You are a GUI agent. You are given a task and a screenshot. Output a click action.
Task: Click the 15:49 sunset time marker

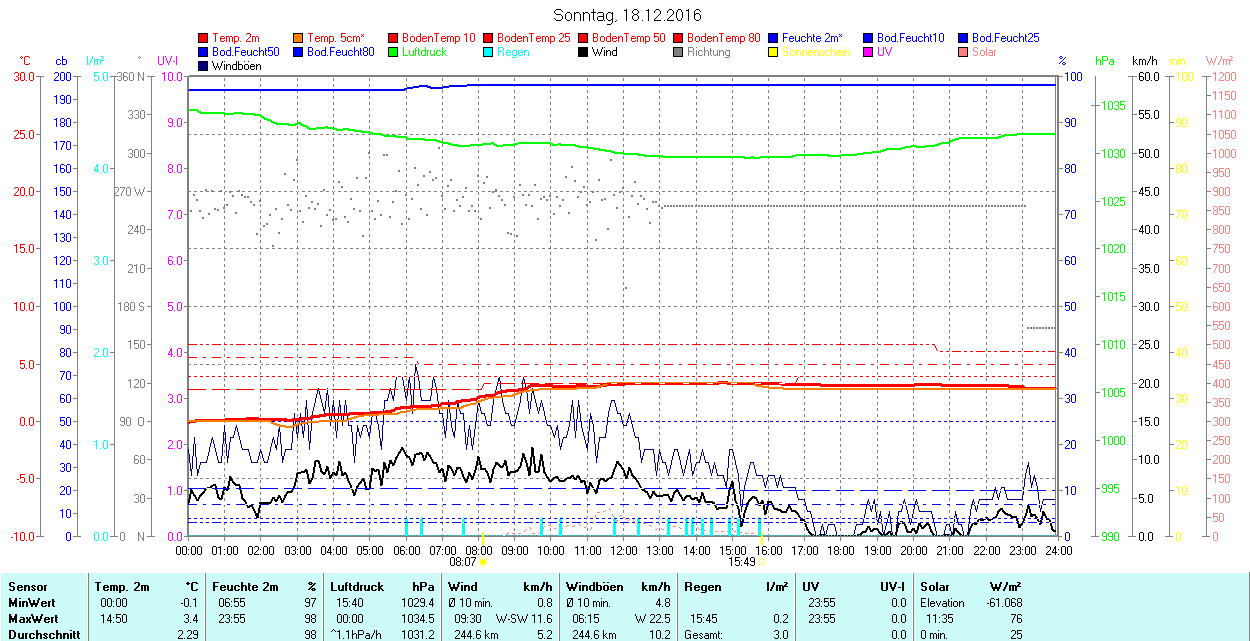coord(741,562)
